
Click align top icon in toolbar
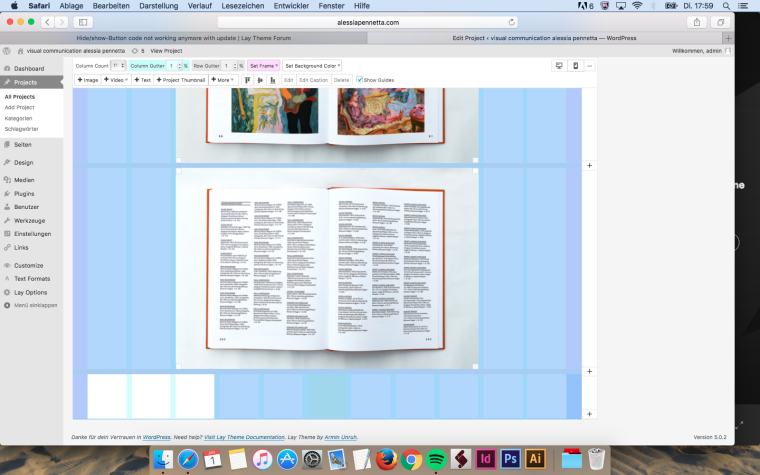pyautogui.click(x=247, y=79)
